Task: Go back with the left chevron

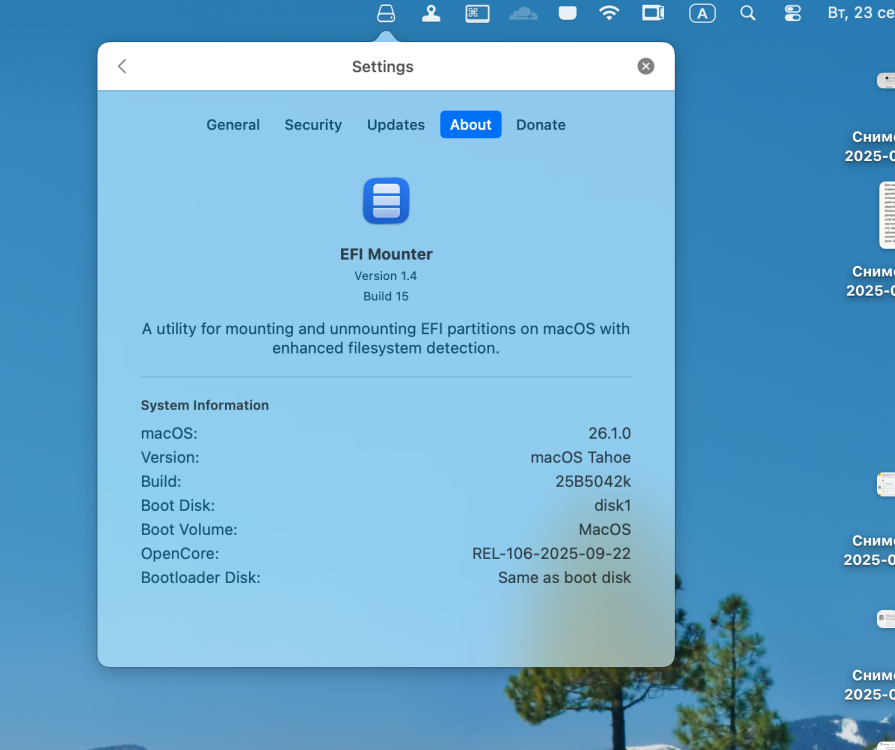Action: pos(122,66)
